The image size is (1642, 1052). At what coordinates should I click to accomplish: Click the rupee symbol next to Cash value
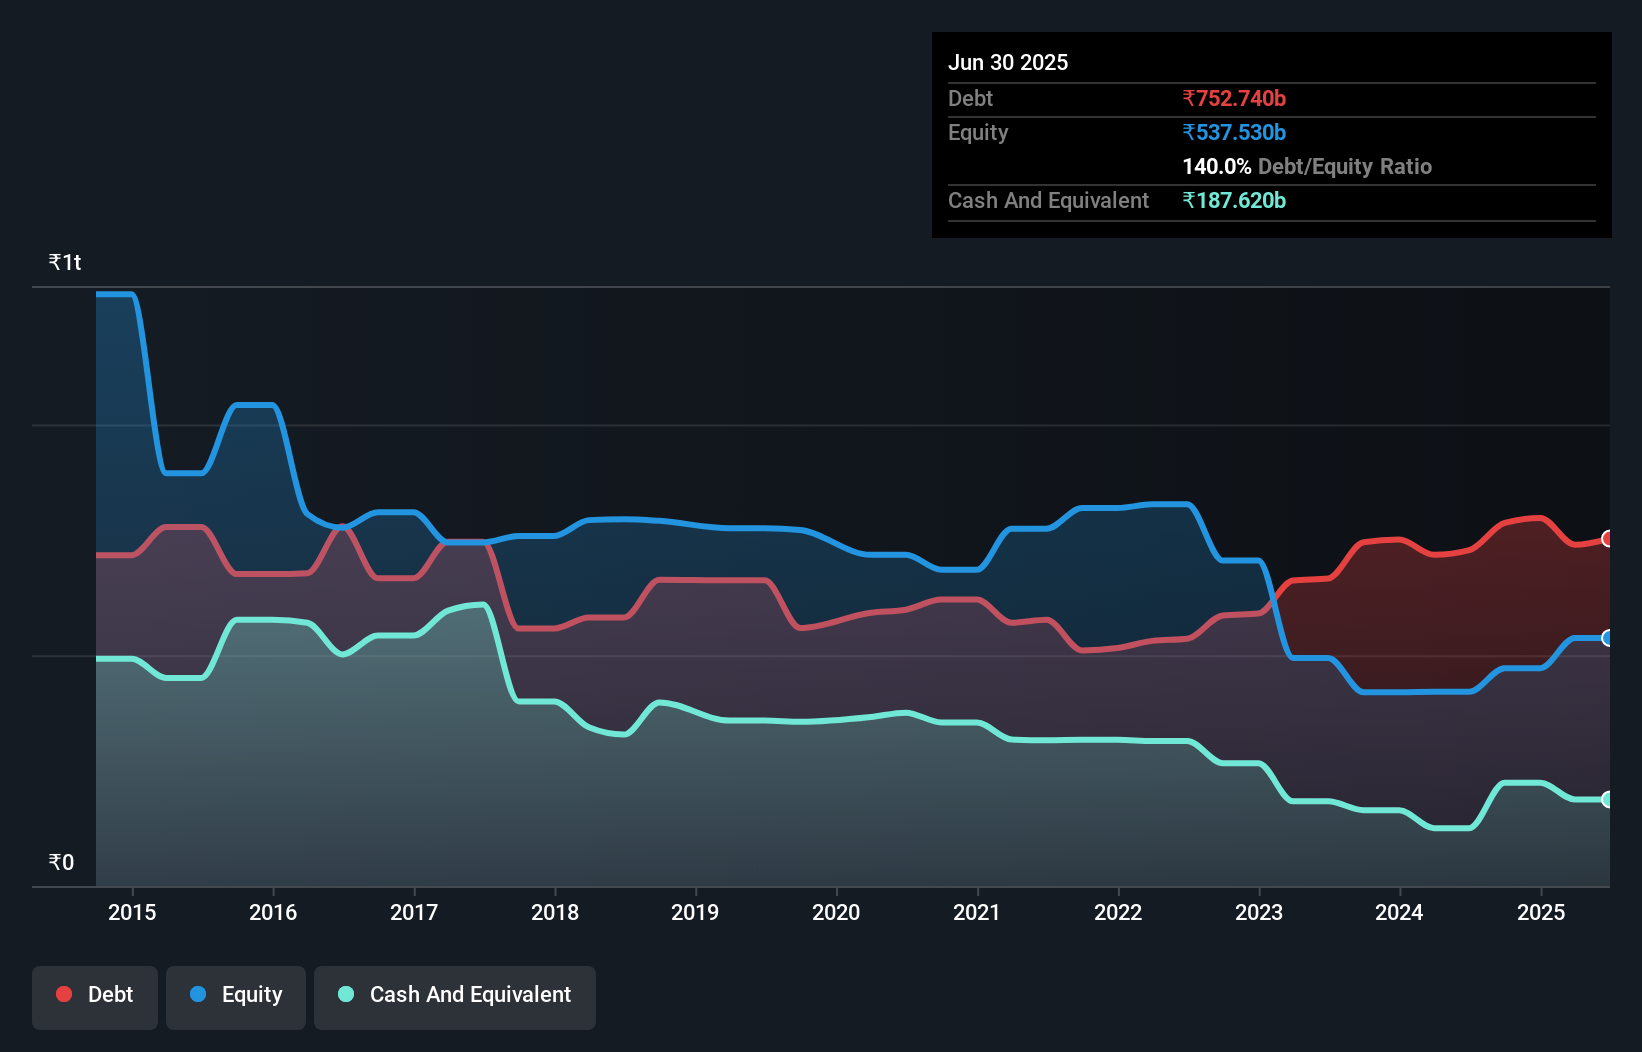1189,200
